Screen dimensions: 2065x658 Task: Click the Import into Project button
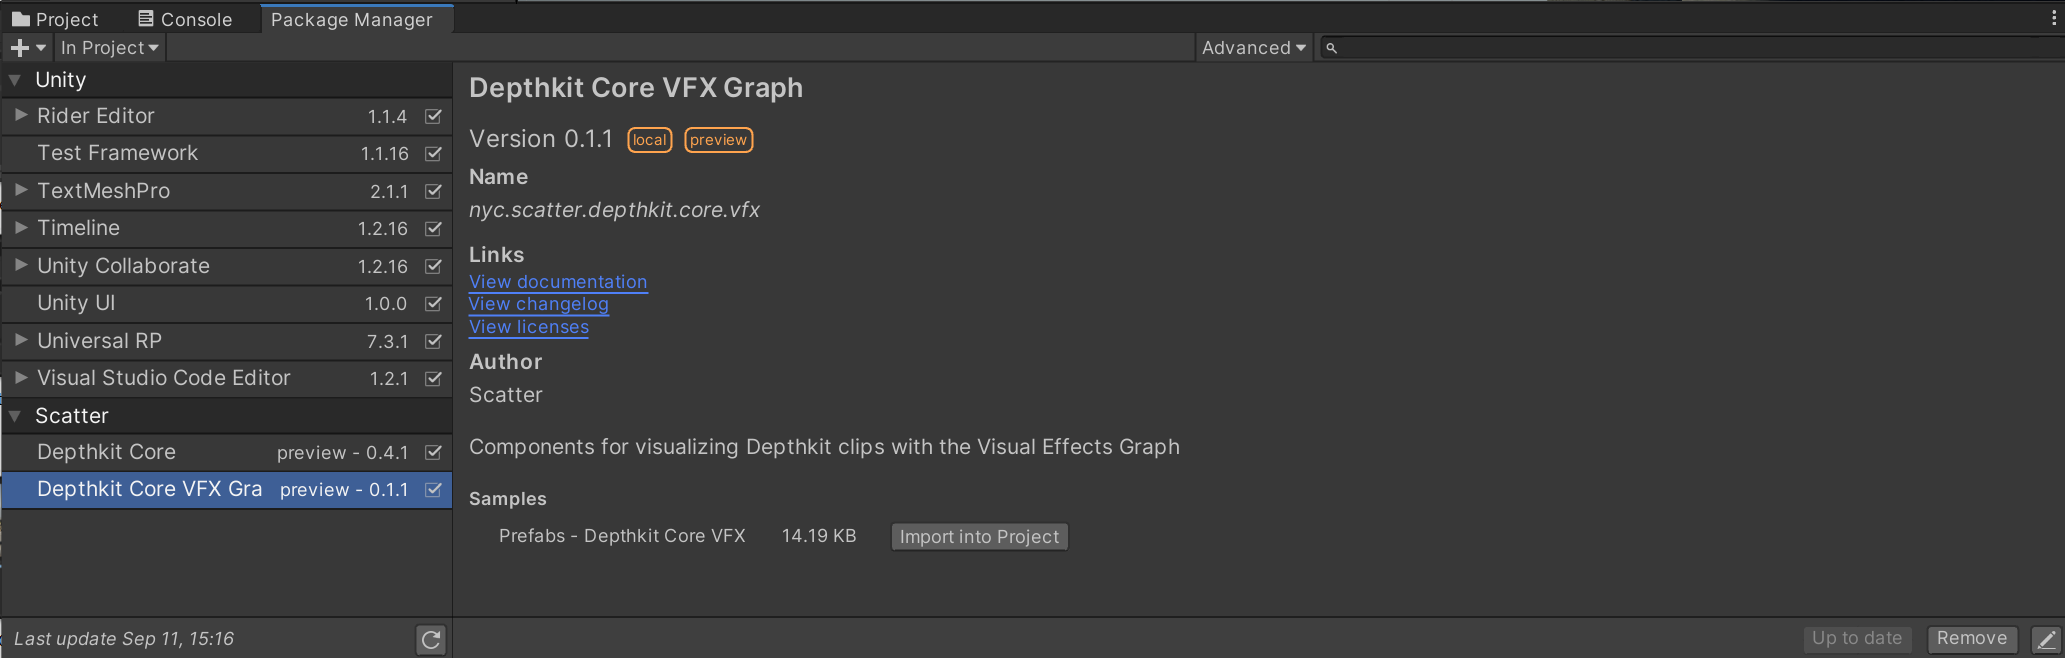979,536
